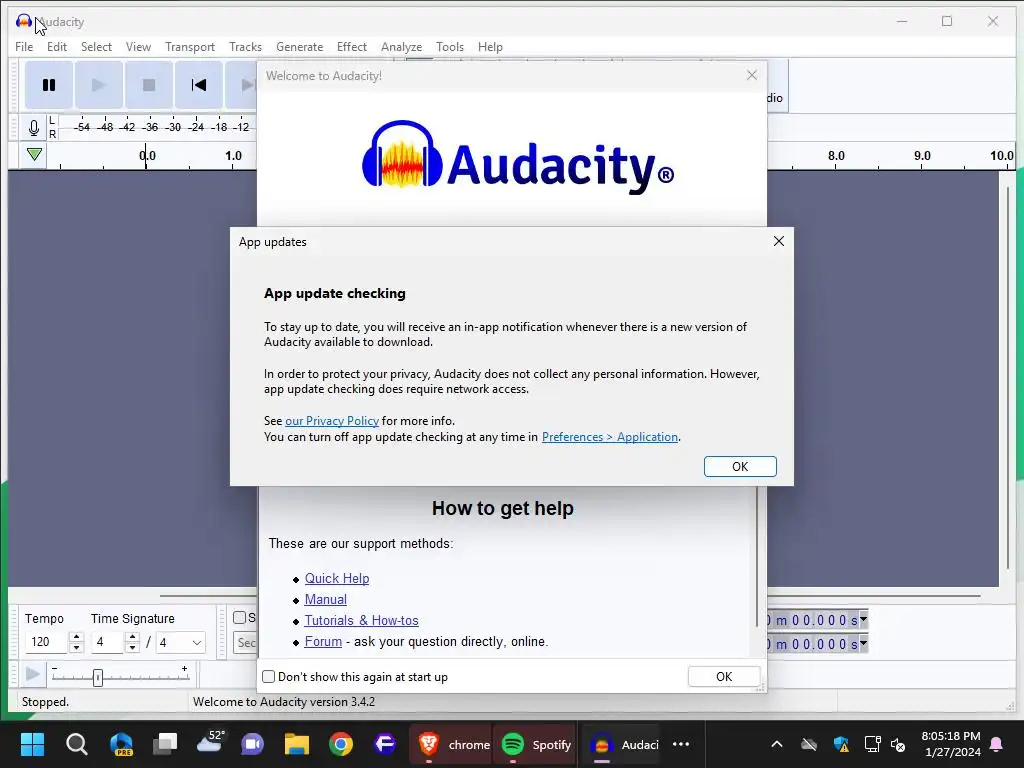Screen dimensions: 1024x768
Task: Open the Privacy Policy link
Action: (x=332, y=421)
